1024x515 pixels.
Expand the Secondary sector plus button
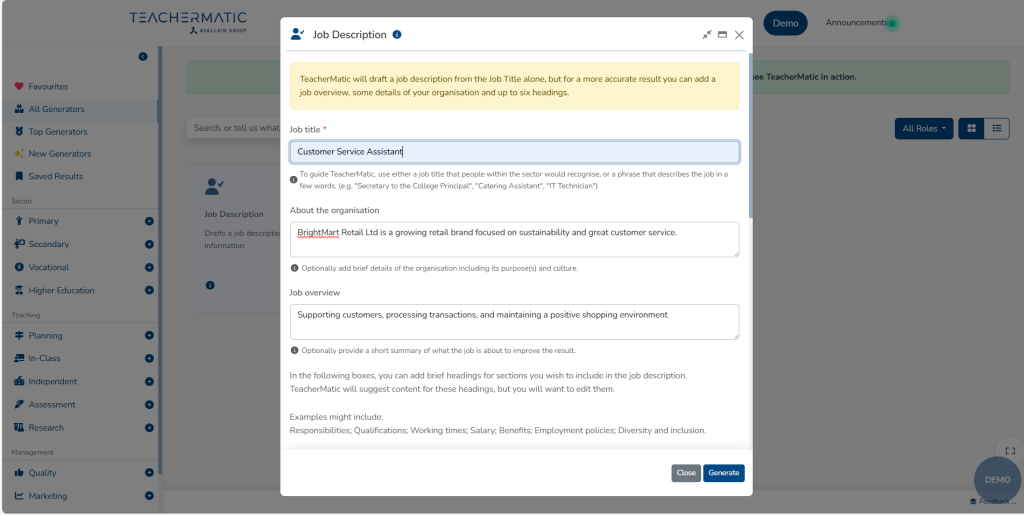(149, 244)
